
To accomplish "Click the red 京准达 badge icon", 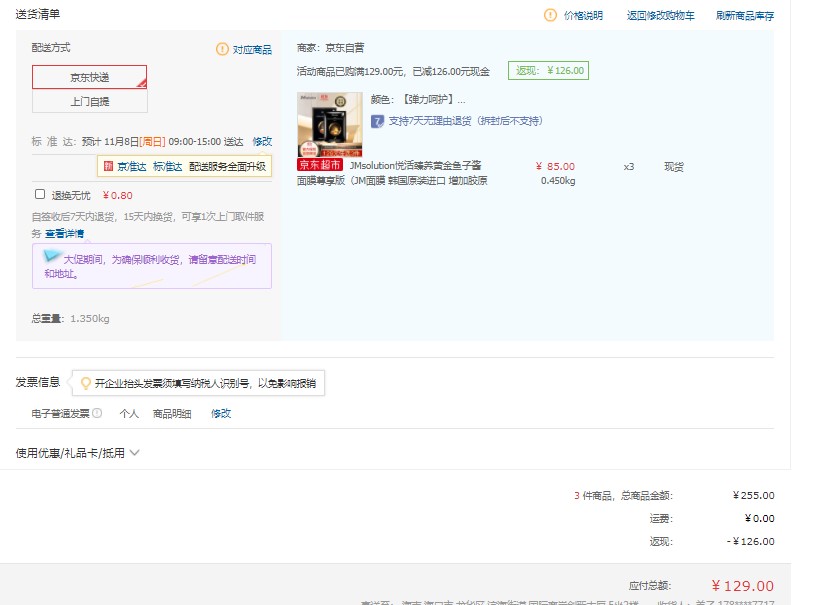I will [108, 166].
